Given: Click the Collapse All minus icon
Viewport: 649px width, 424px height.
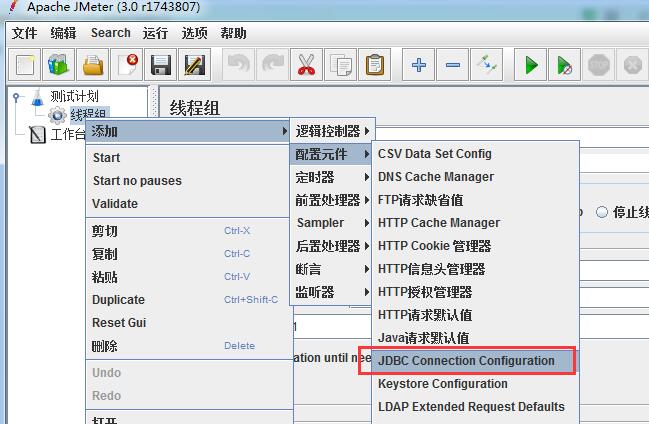Looking at the screenshot, I should [x=453, y=65].
